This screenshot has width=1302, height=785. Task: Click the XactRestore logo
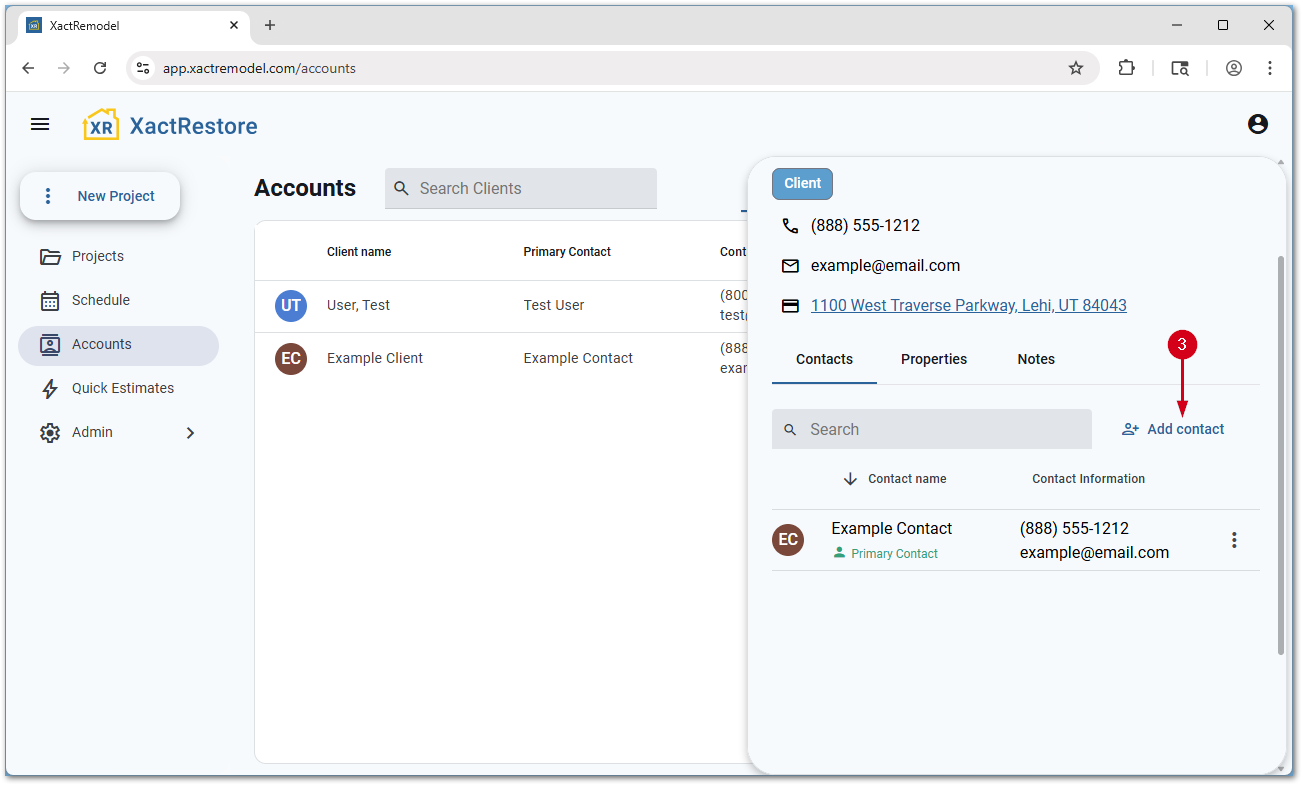[x=170, y=125]
